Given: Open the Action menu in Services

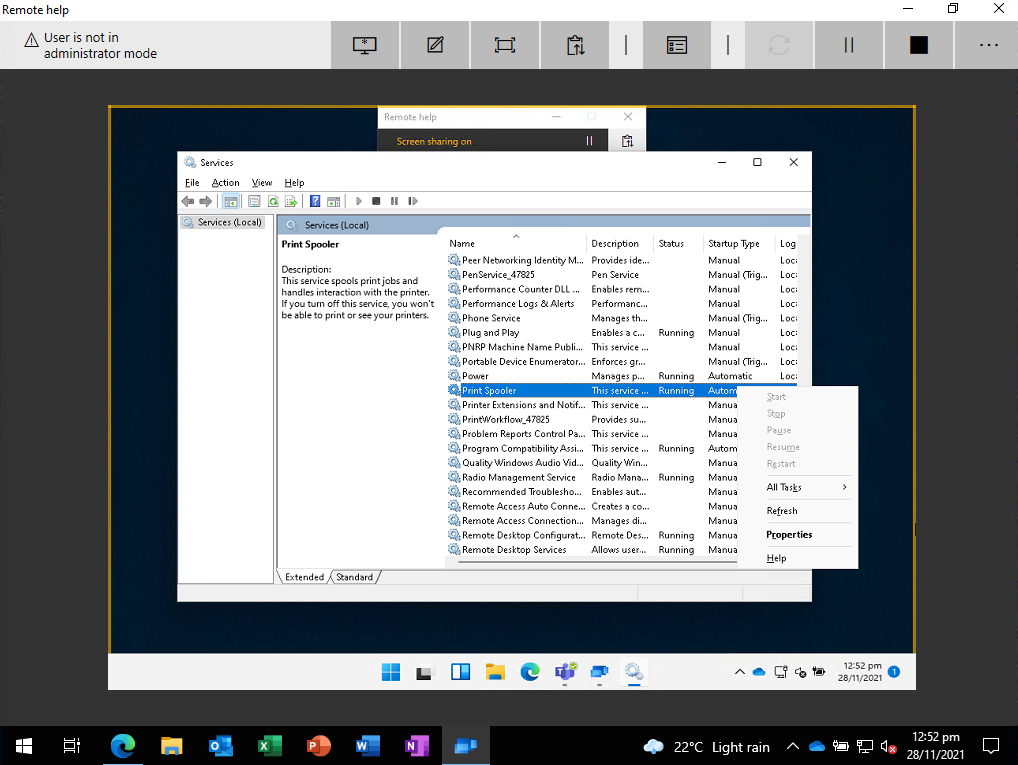Looking at the screenshot, I should [225, 182].
